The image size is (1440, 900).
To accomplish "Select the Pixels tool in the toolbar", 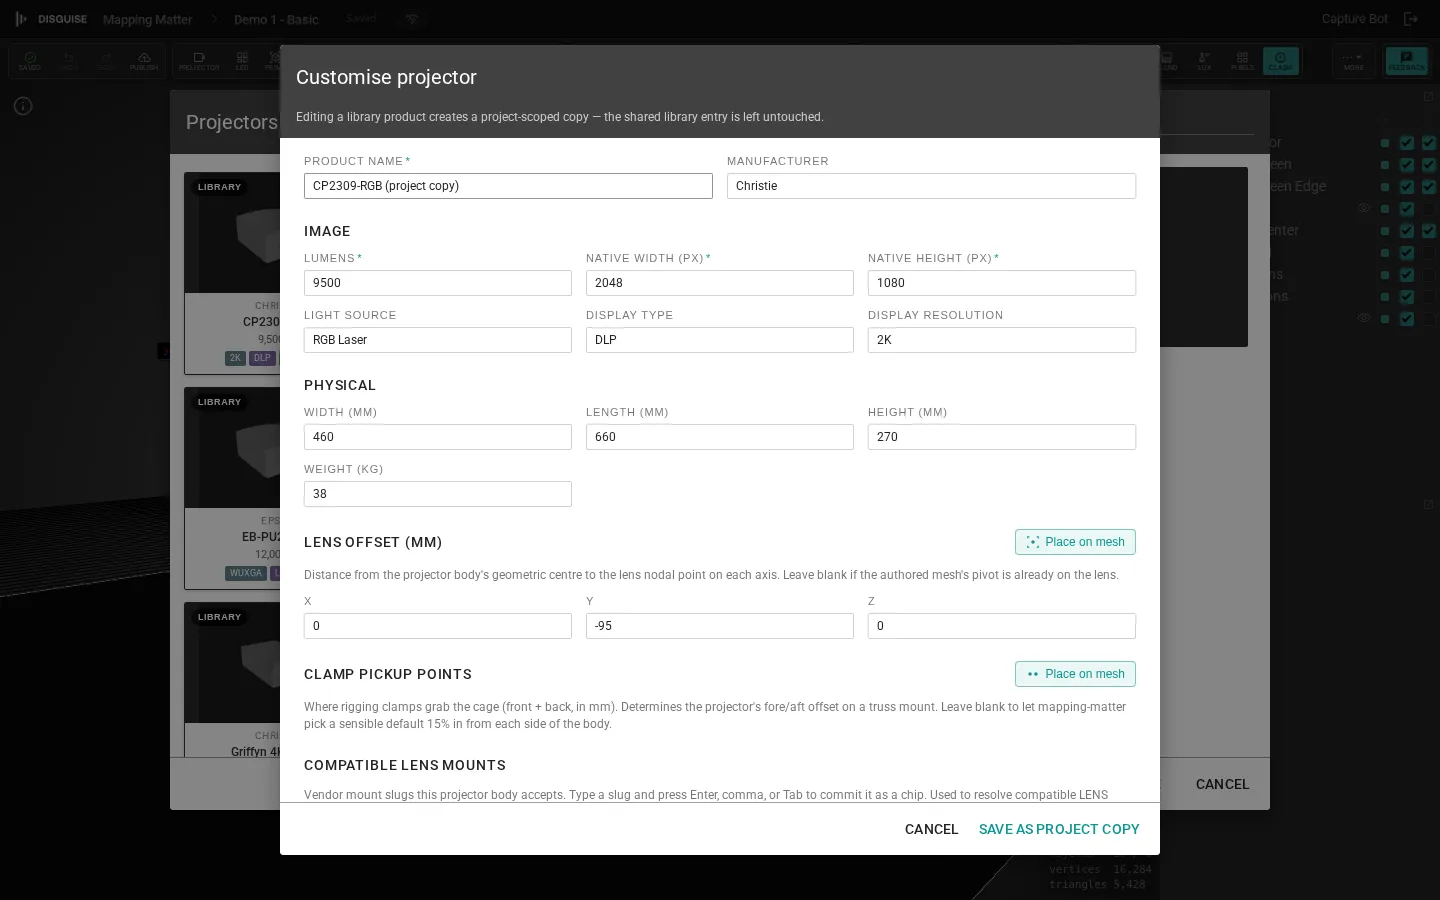I will [1242, 61].
